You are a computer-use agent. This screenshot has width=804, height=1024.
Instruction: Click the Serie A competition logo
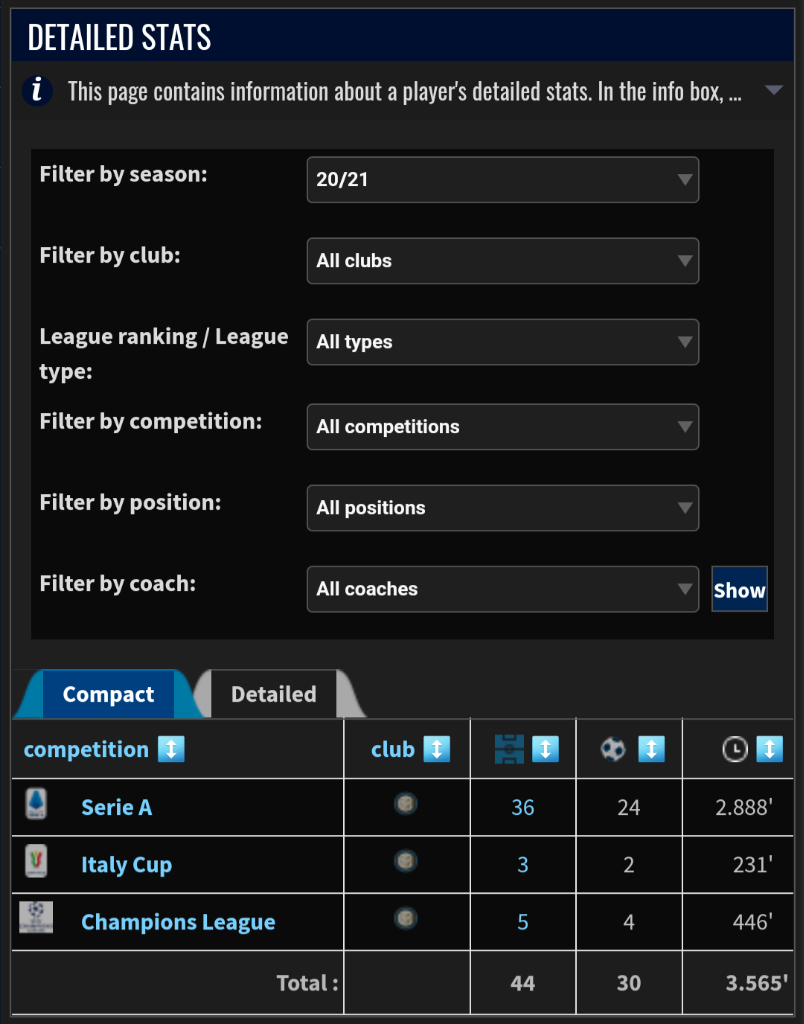coord(36,805)
